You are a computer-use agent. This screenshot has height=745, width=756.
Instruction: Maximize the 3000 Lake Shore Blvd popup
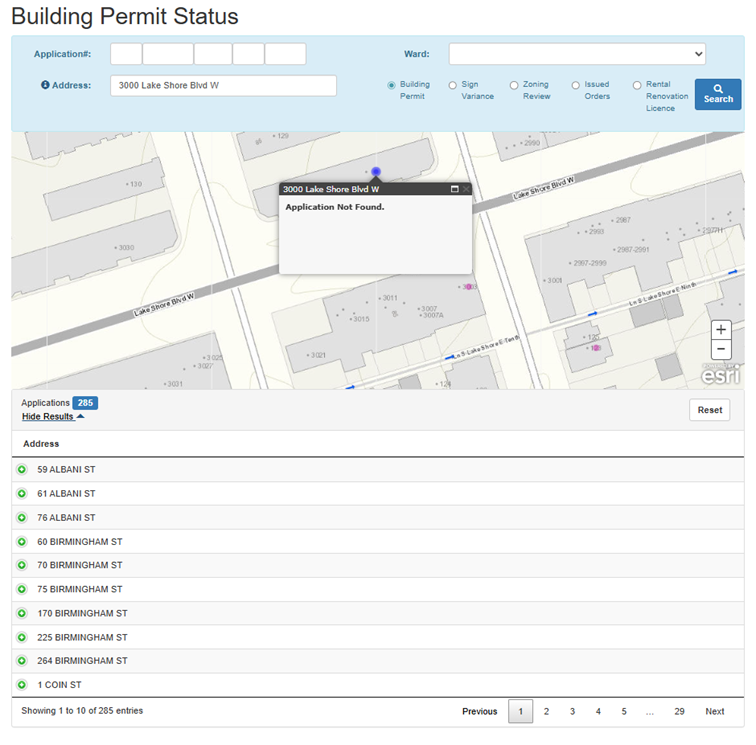(454, 189)
